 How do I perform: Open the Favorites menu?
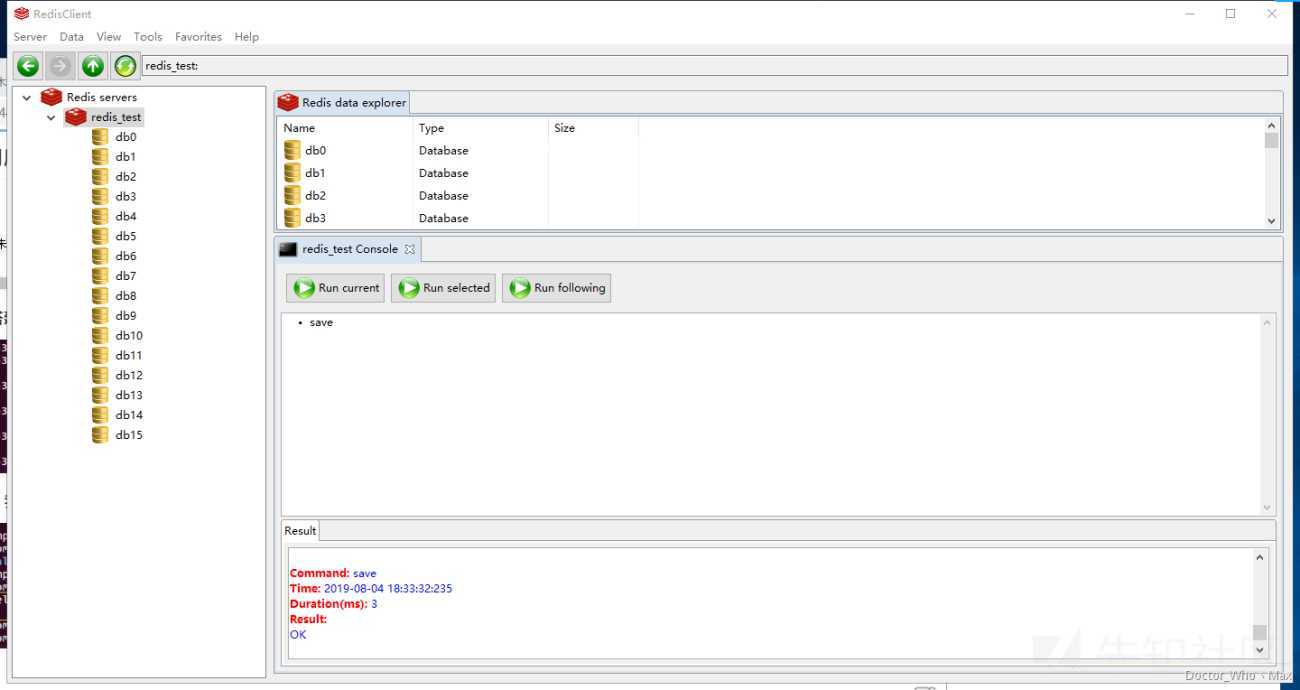[199, 37]
